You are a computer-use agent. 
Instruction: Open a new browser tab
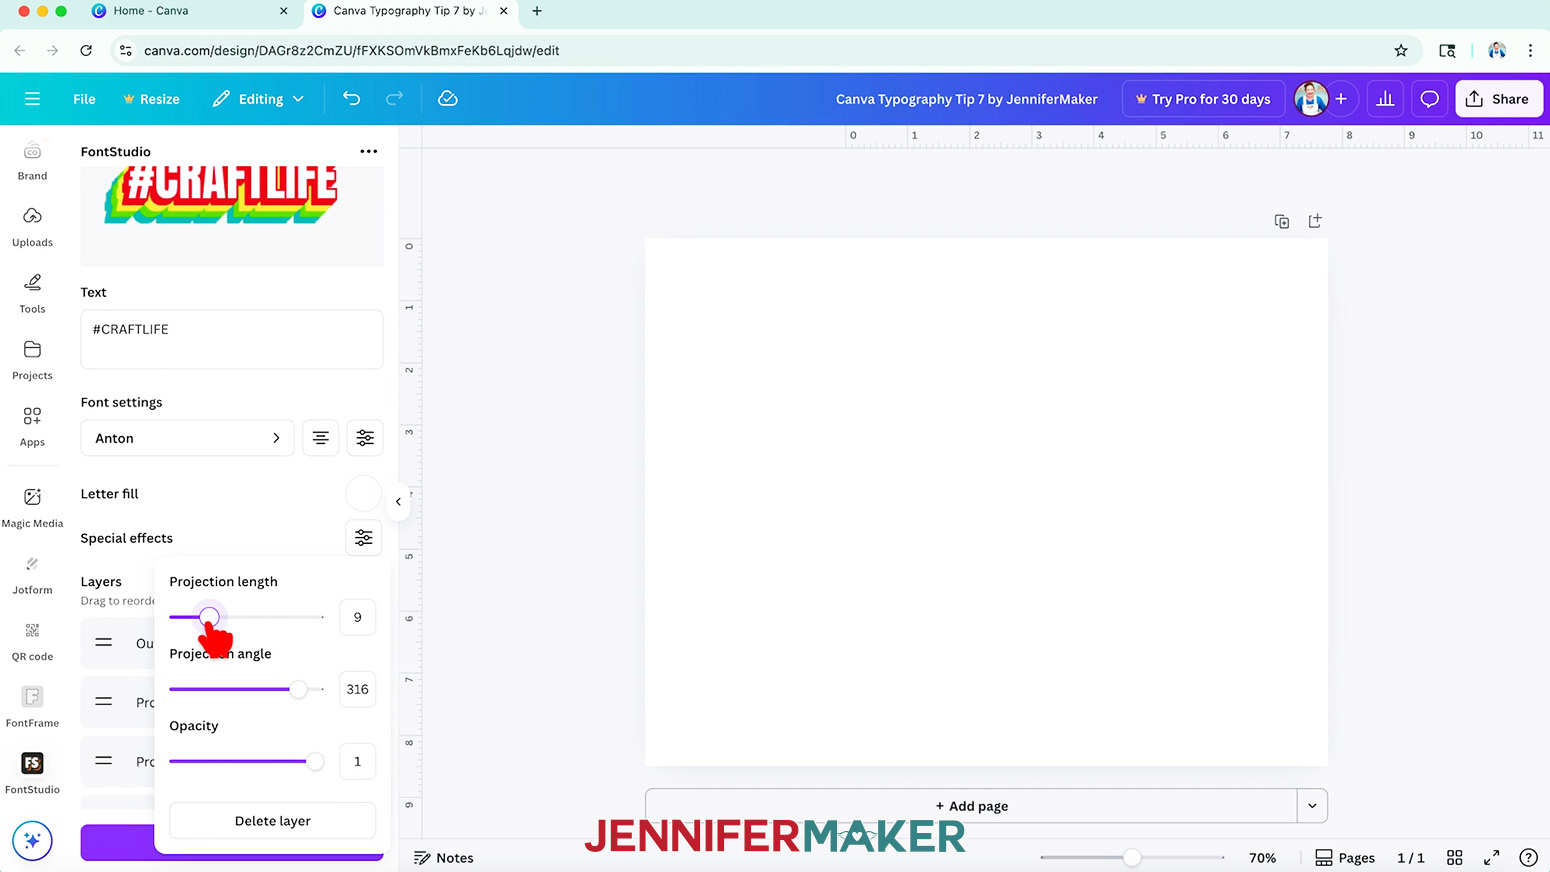click(537, 11)
